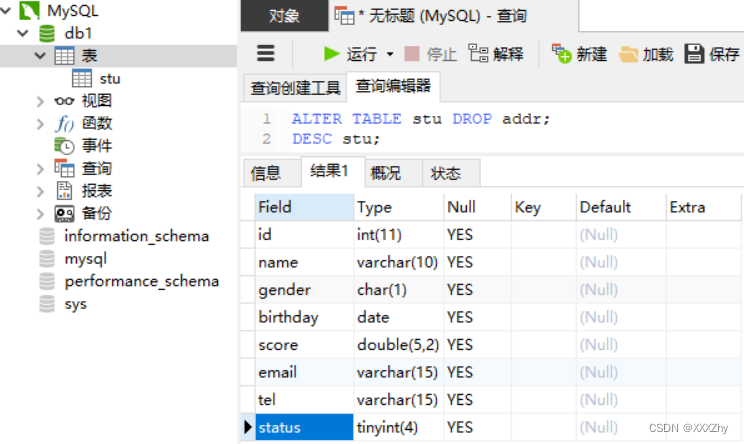Click the information_schema database icon
This screenshot has height=444, width=744.
point(46,236)
